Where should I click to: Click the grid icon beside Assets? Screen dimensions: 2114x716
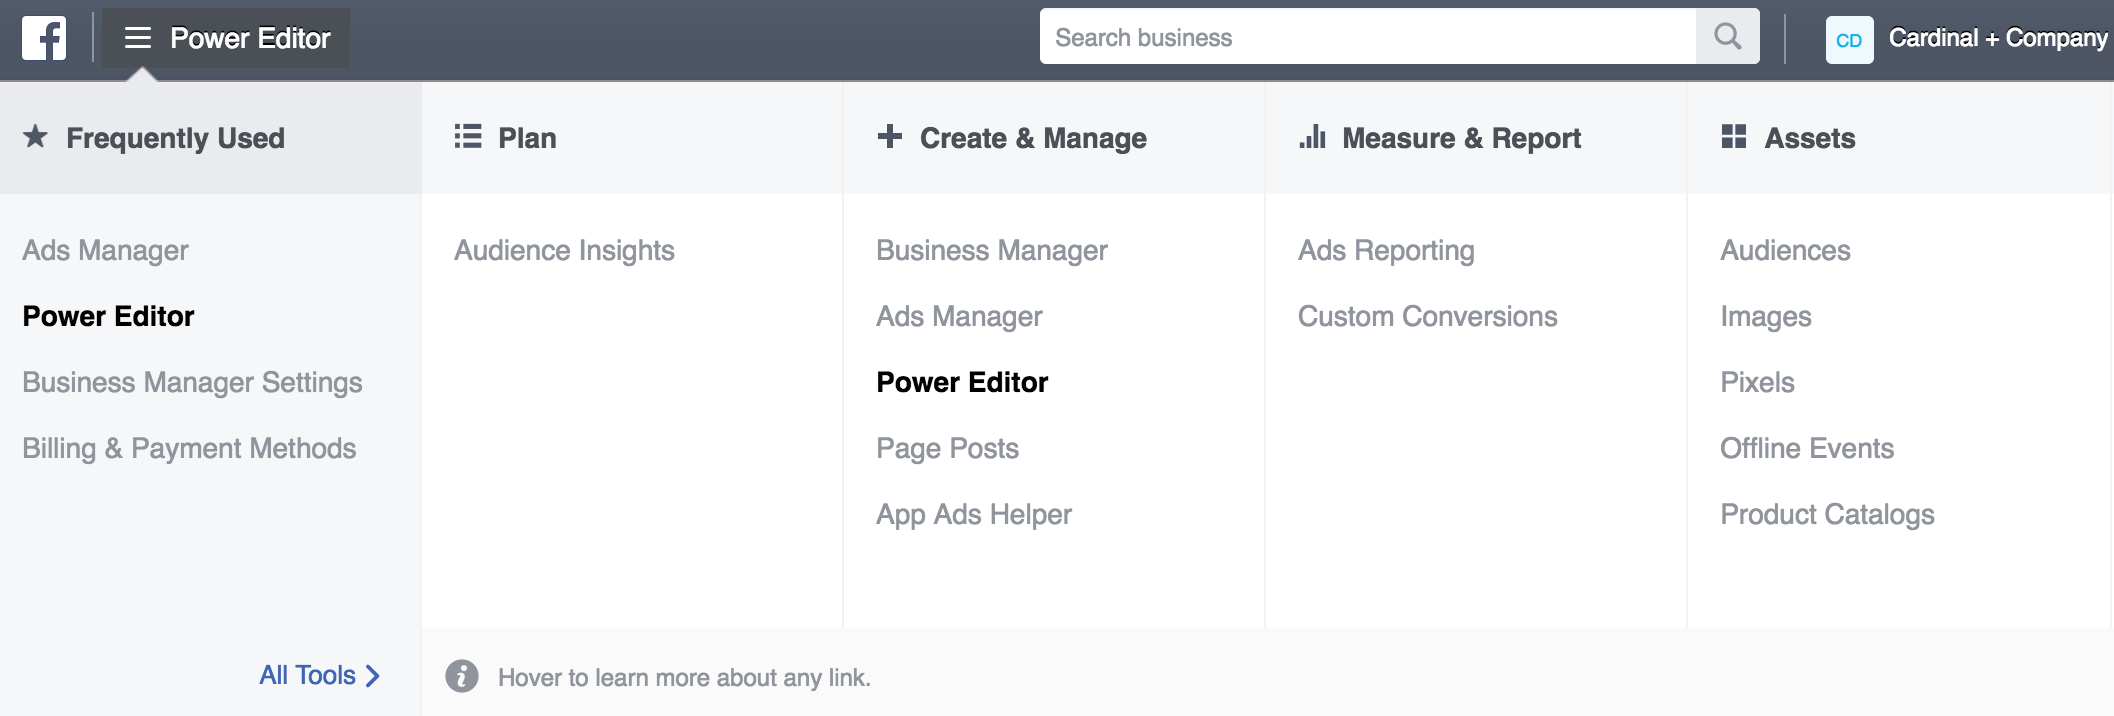click(x=1734, y=136)
